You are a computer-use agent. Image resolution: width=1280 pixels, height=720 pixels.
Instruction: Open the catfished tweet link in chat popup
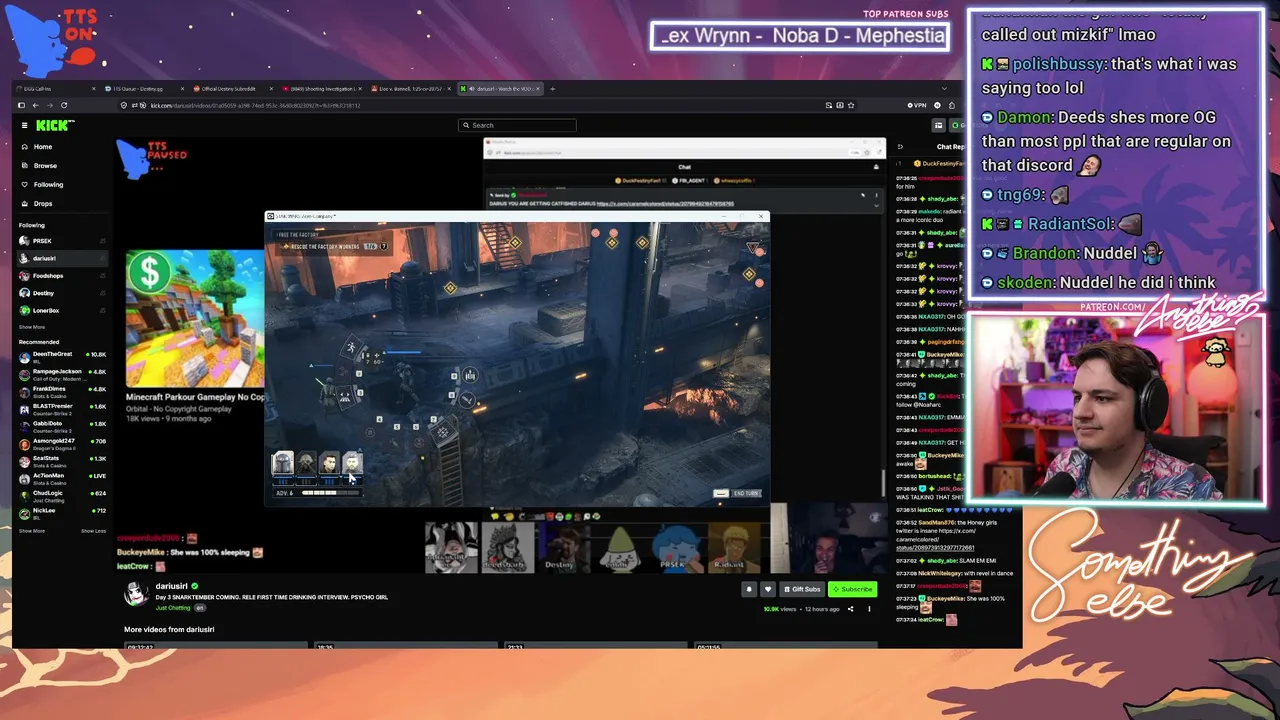click(666, 204)
